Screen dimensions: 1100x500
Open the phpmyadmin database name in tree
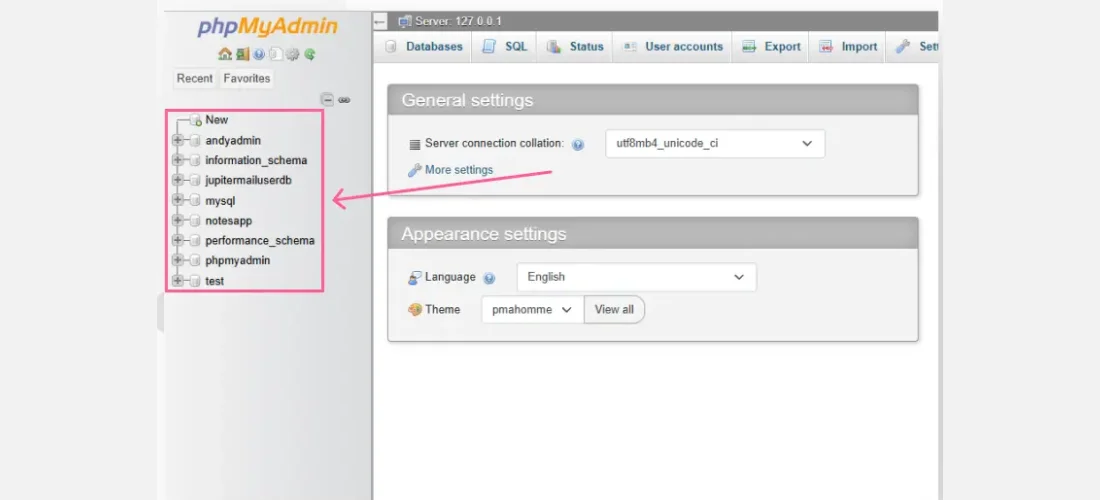point(238,261)
